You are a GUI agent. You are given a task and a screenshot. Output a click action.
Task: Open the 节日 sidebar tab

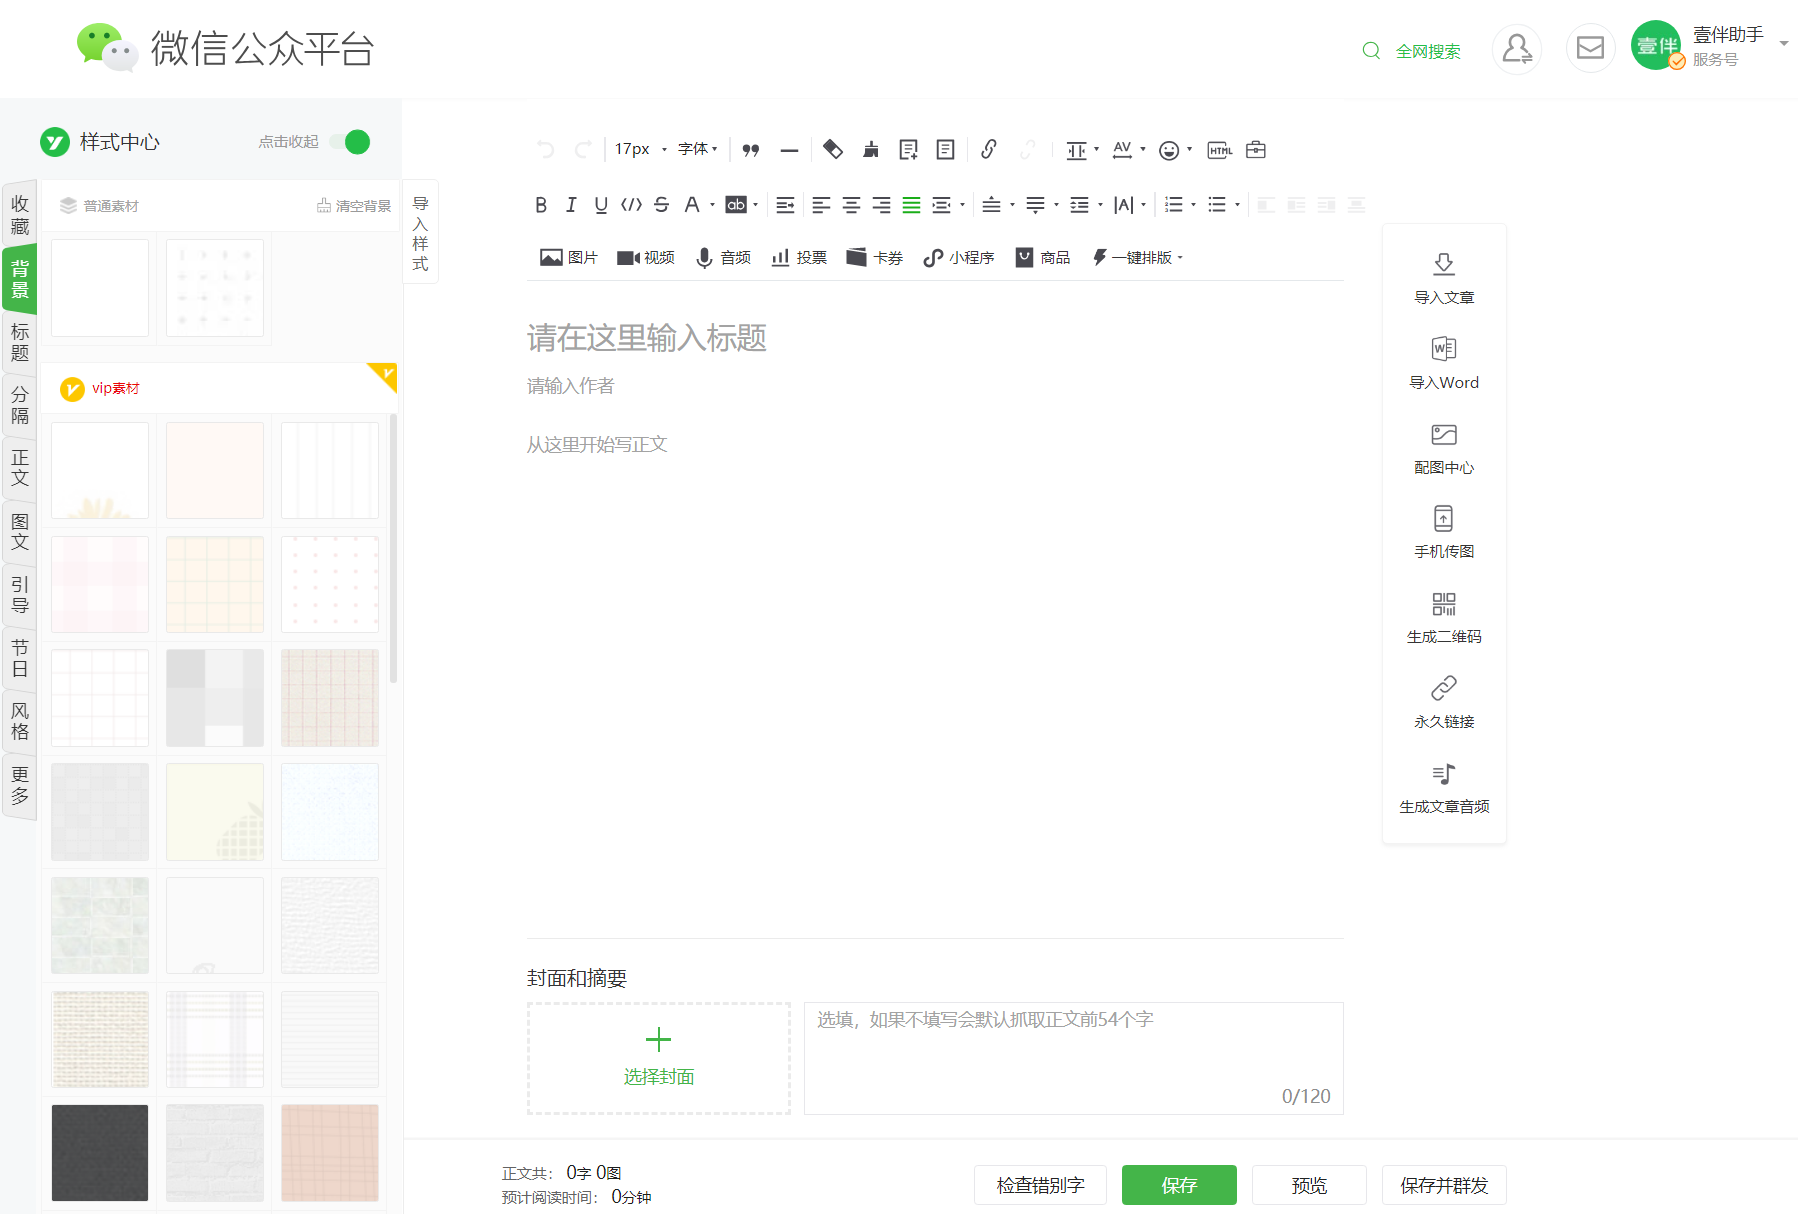coord(20,658)
